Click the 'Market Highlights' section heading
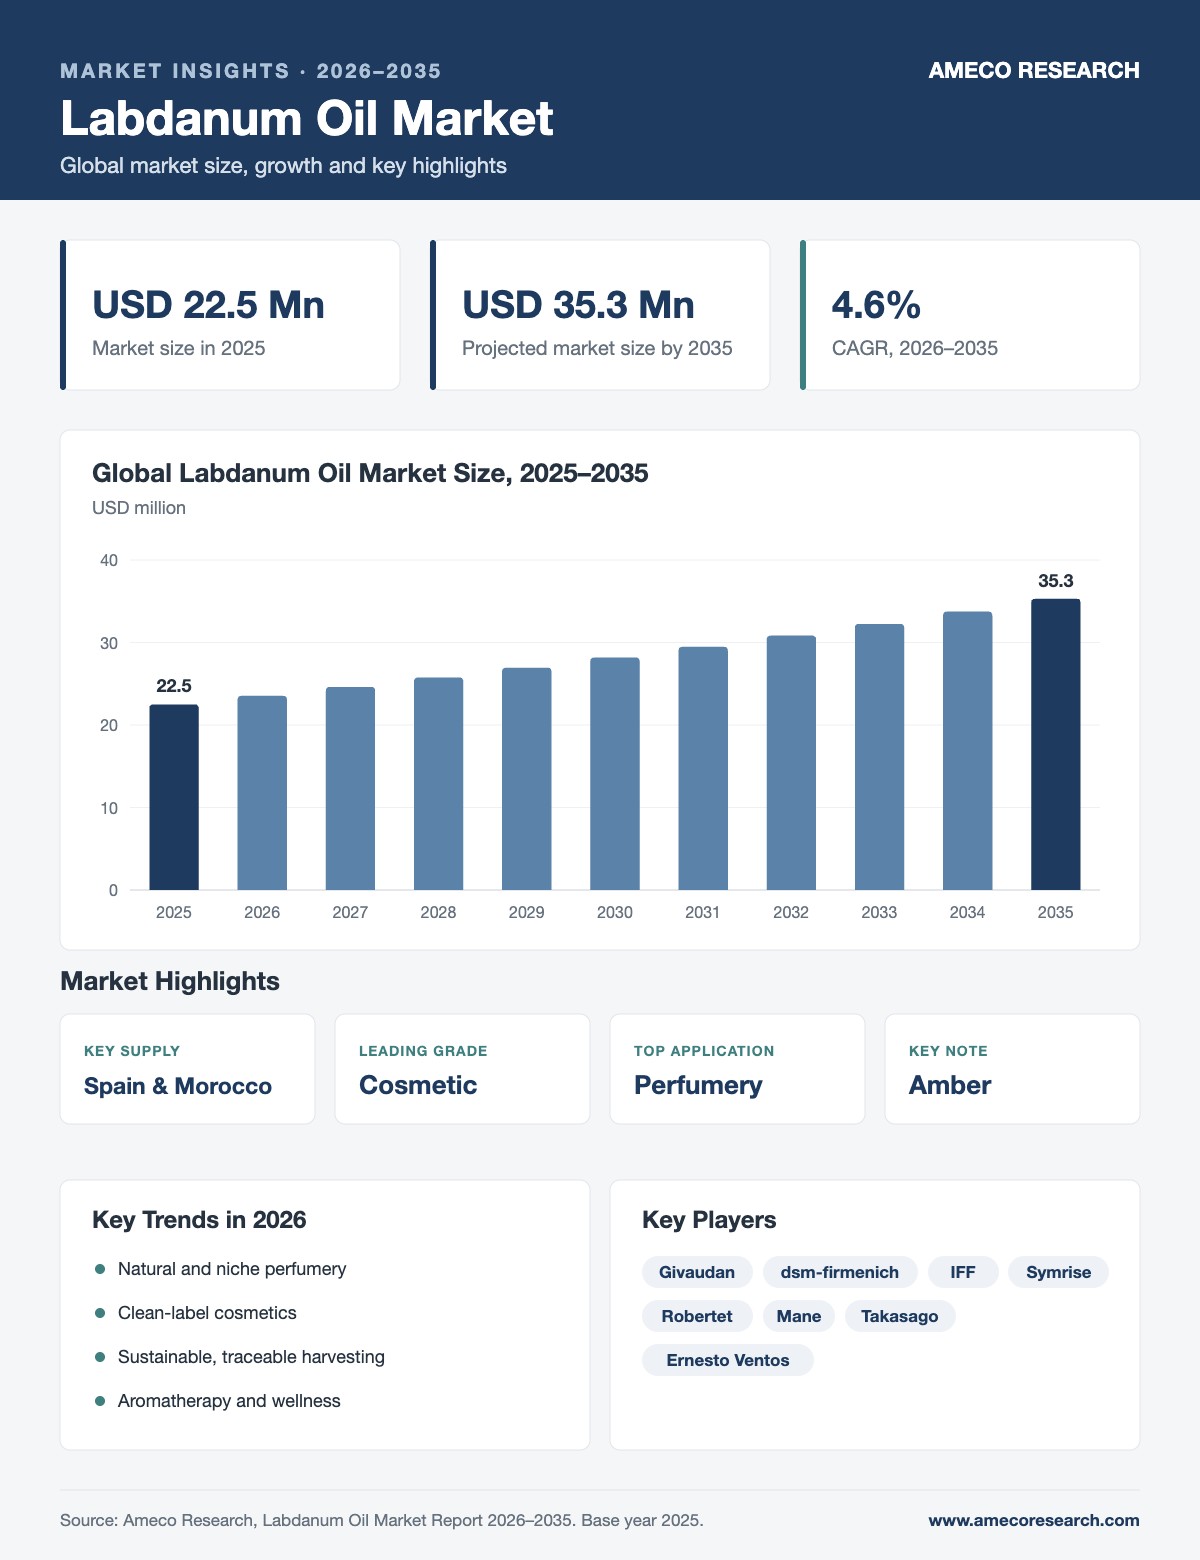Viewport: 1200px width, 1560px height. tap(170, 981)
